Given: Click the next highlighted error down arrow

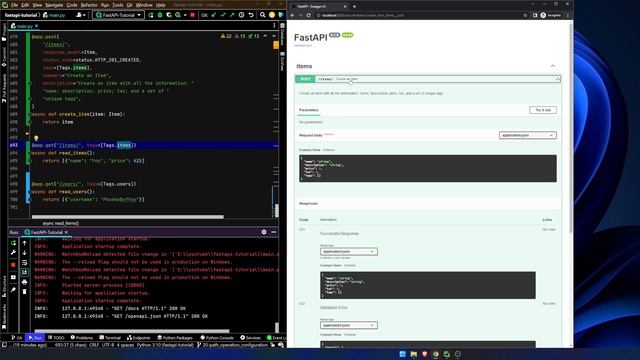Looking at the screenshot, I should pos(274,36).
